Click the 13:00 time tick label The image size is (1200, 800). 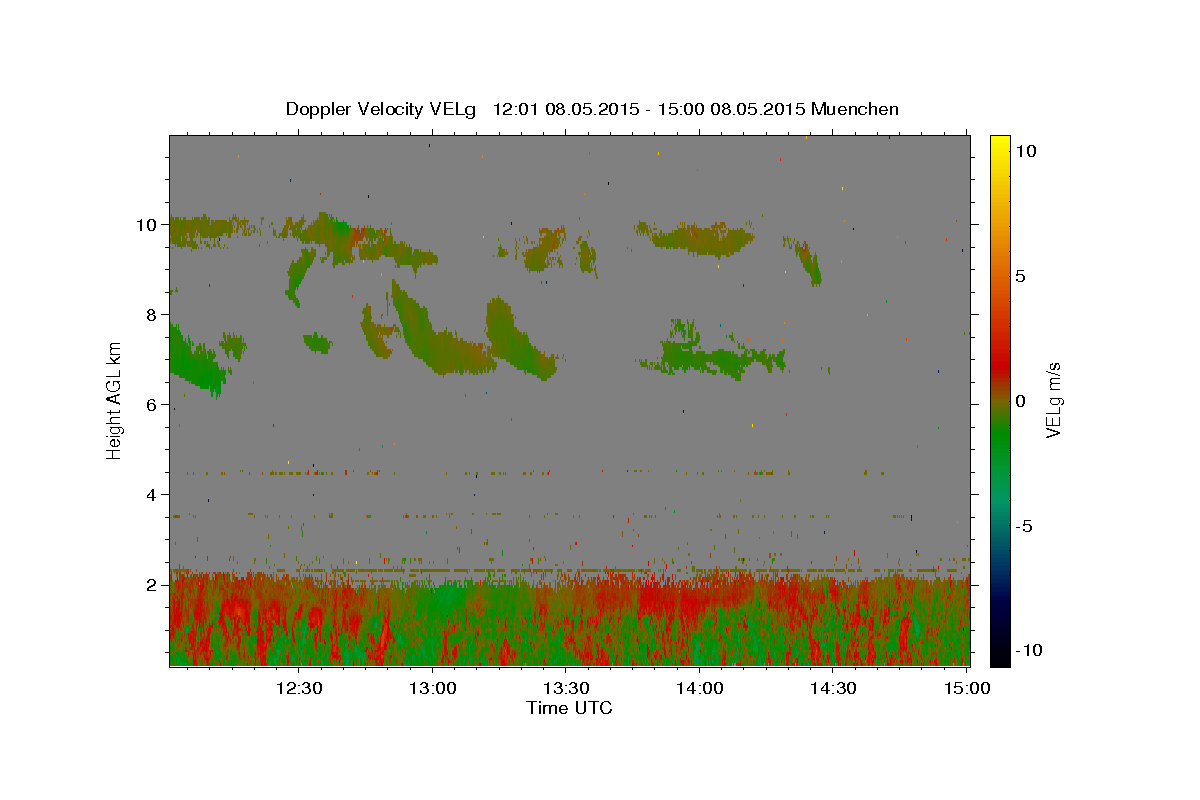pyautogui.click(x=433, y=688)
